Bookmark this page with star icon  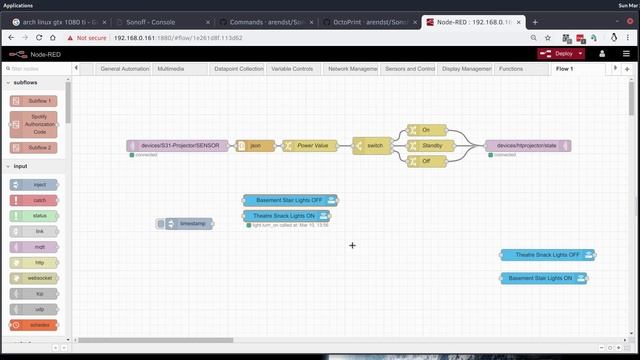(x=548, y=38)
